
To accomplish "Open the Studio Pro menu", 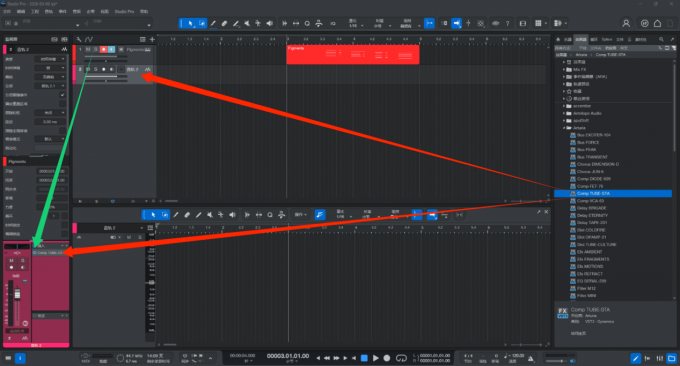I will [124, 12].
